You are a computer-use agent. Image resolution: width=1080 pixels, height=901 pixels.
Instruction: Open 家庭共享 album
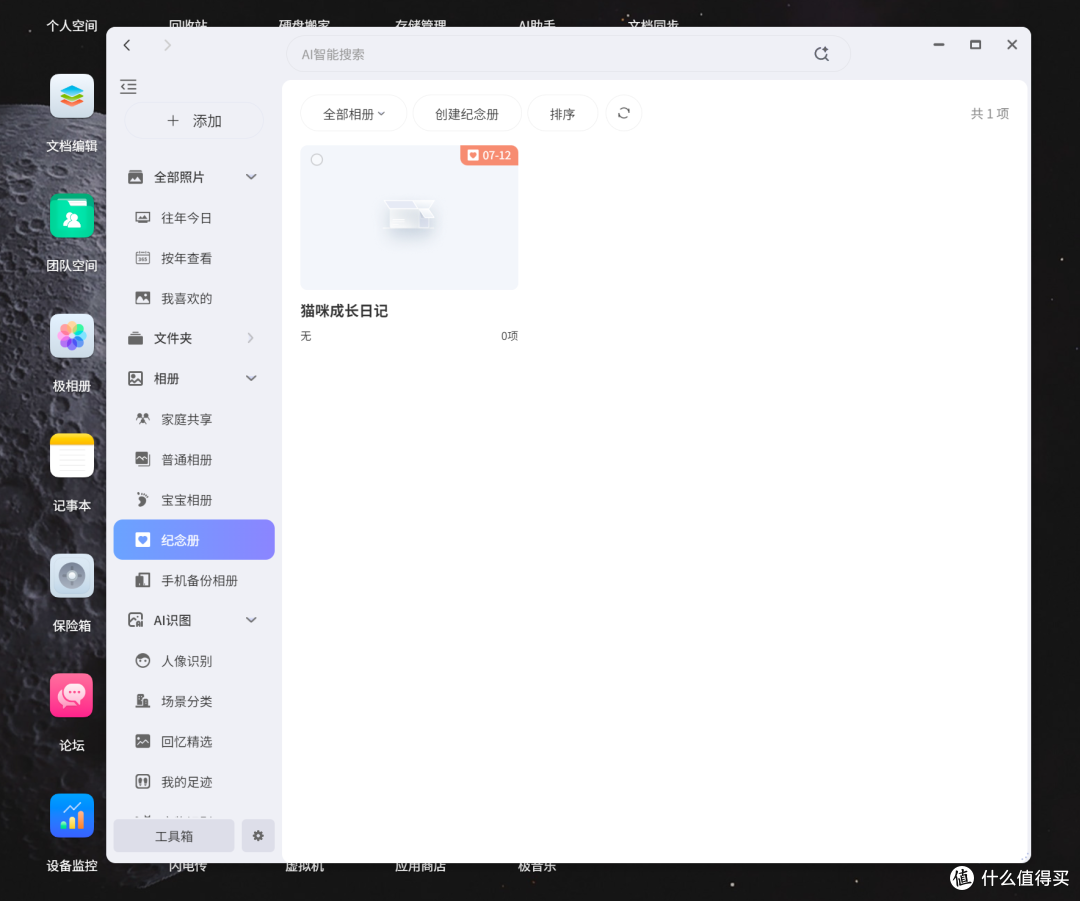click(x=194, y=420)
